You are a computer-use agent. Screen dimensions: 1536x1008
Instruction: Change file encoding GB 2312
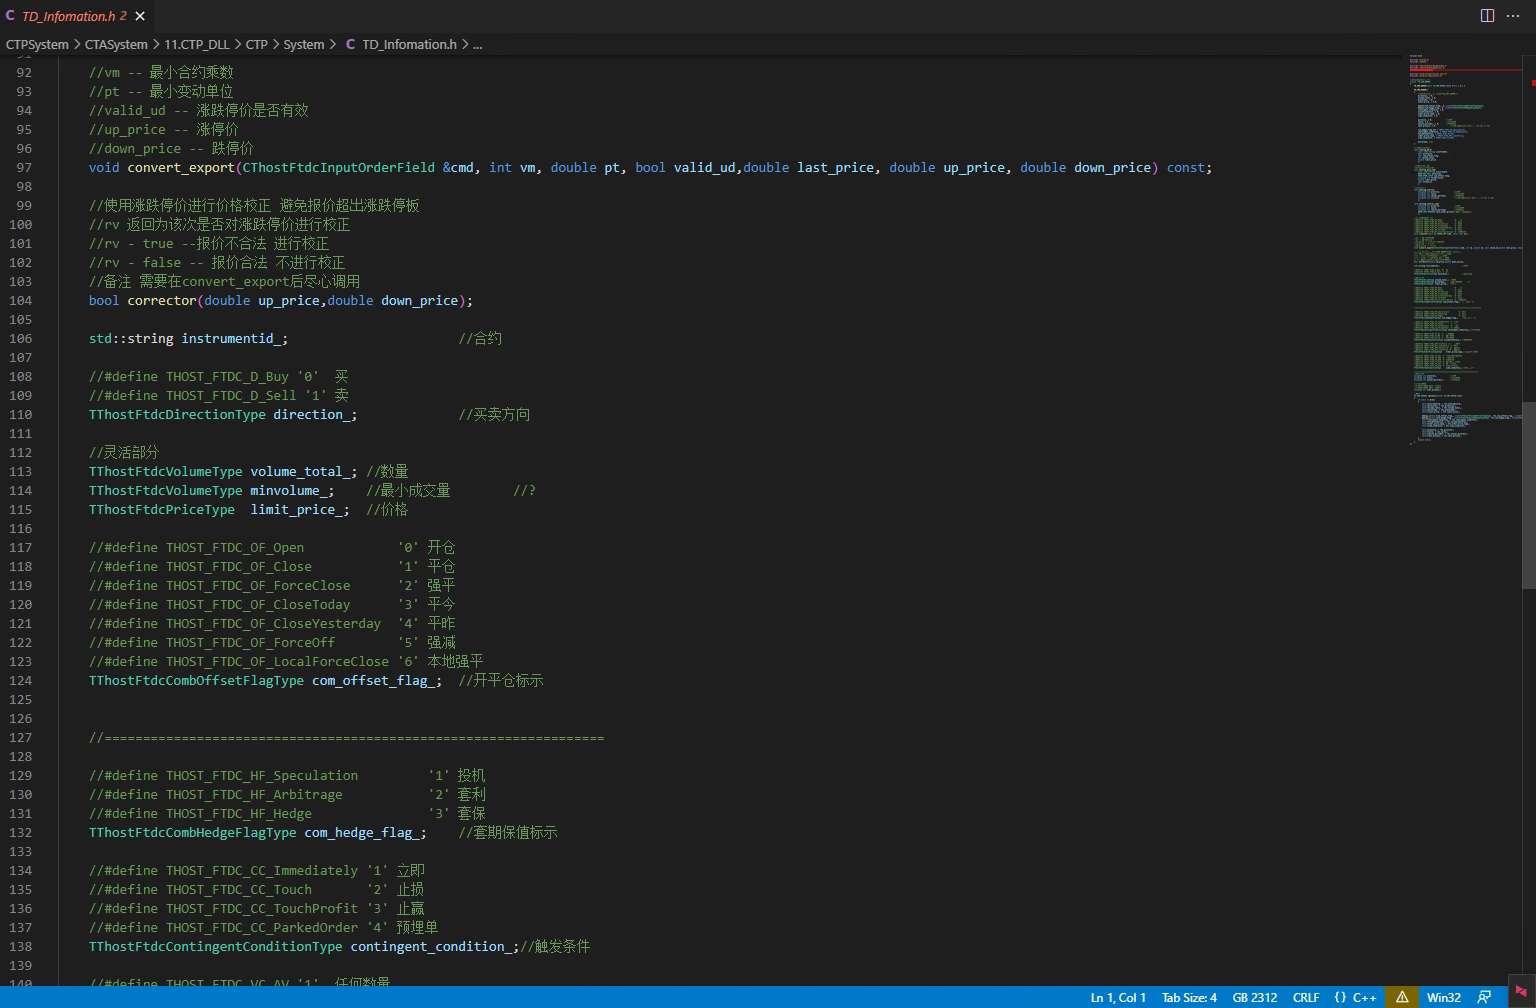coord(1254,997)
